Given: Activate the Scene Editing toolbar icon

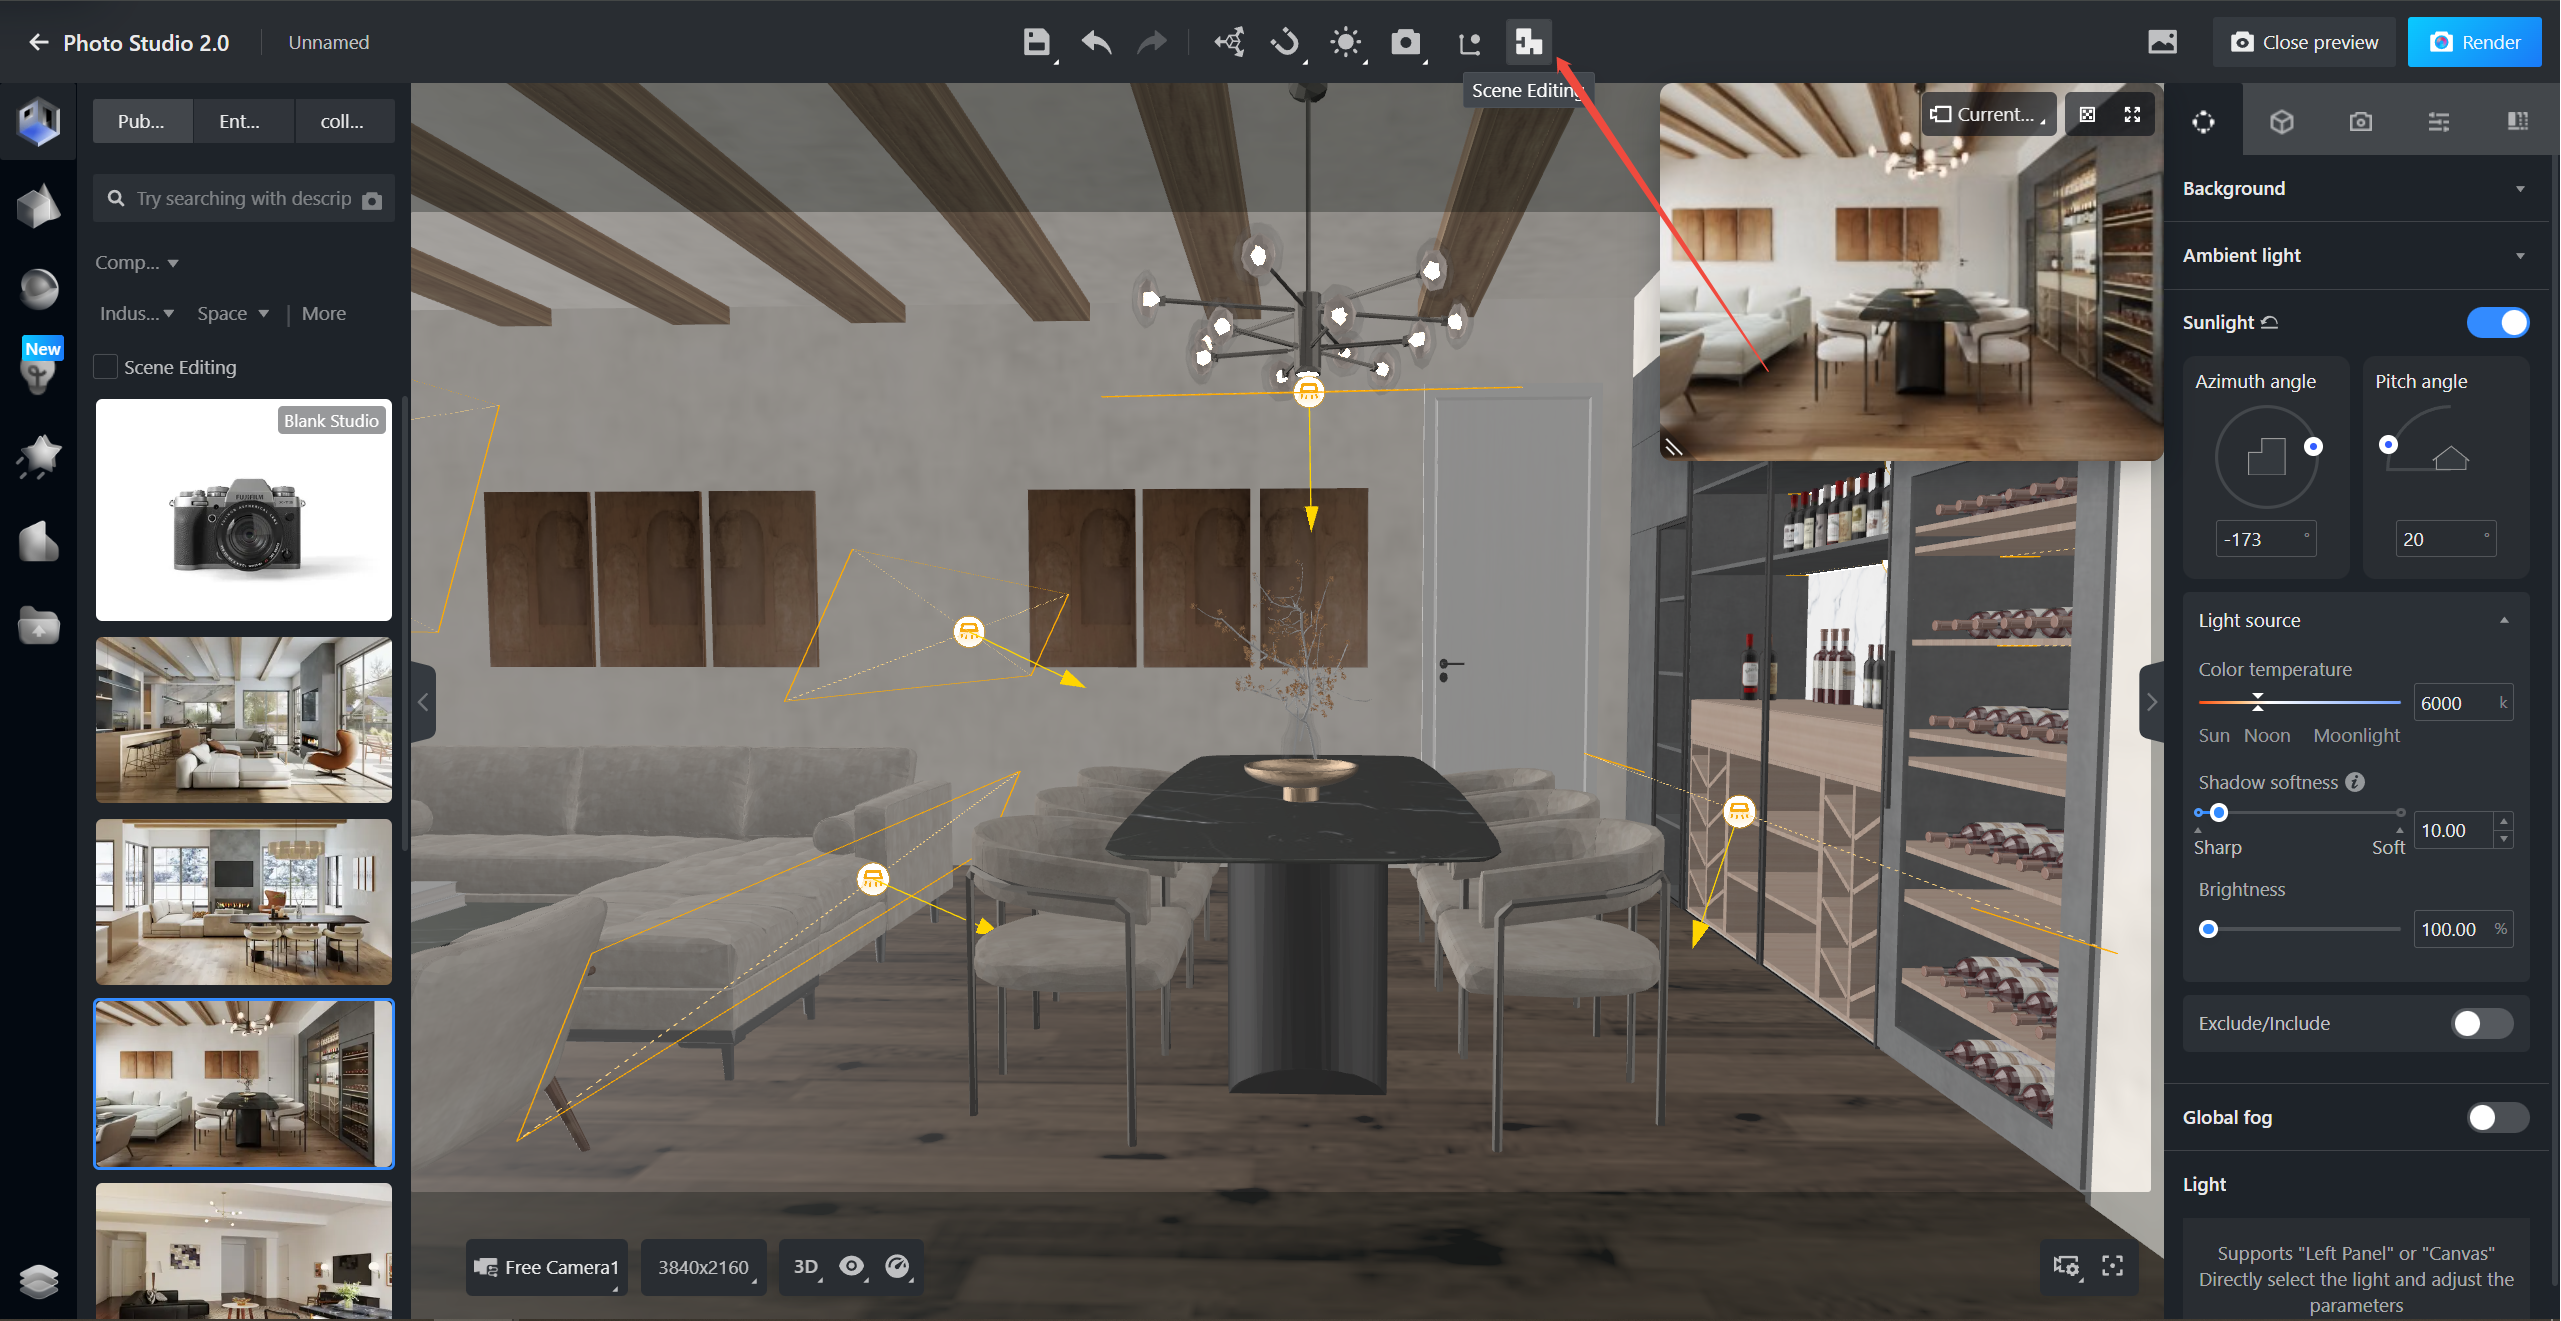Looking at the screenshot, I should pos(1529,42).
